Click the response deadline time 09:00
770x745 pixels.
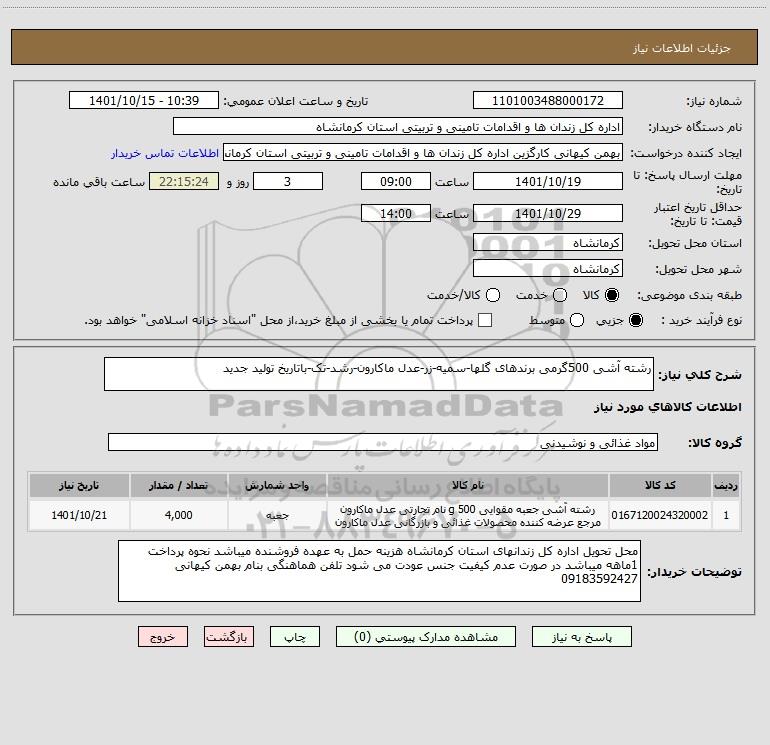pos(396,181)
